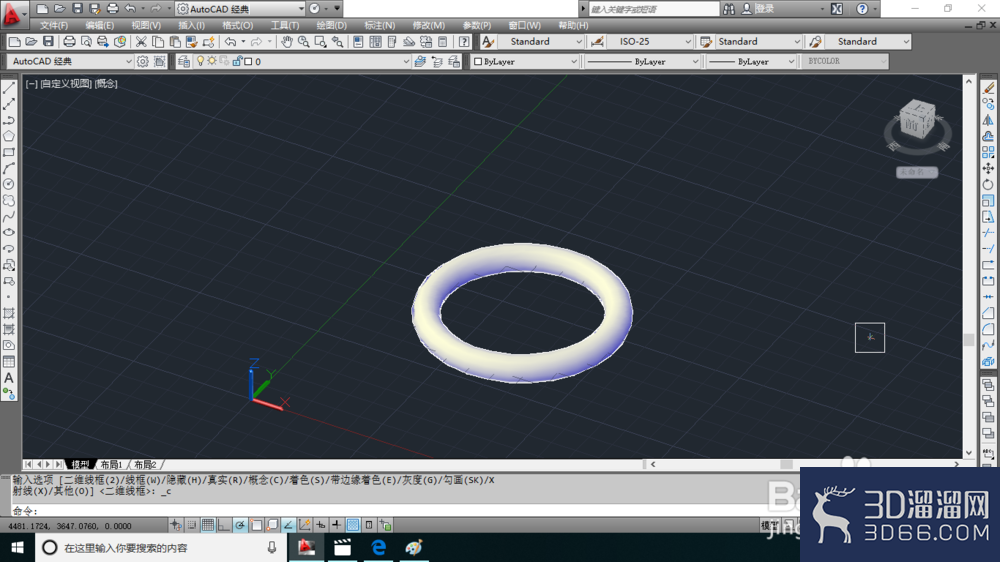Screen dimensions: 1000x562
Task: Click the 概念 visual style controls label
Action: pyautogui.click(x=106, y=84)
